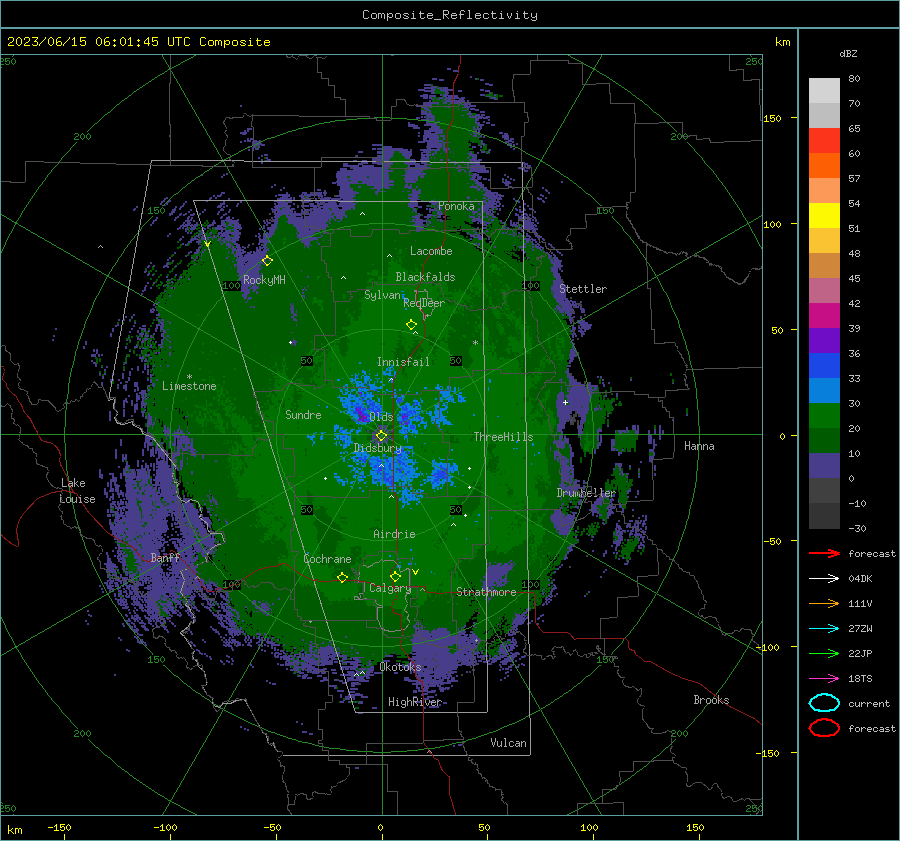This screenshot has width=900, height=841.
Task: Click the magenta 18TS arrow in legend
Action: pos(824,679)
